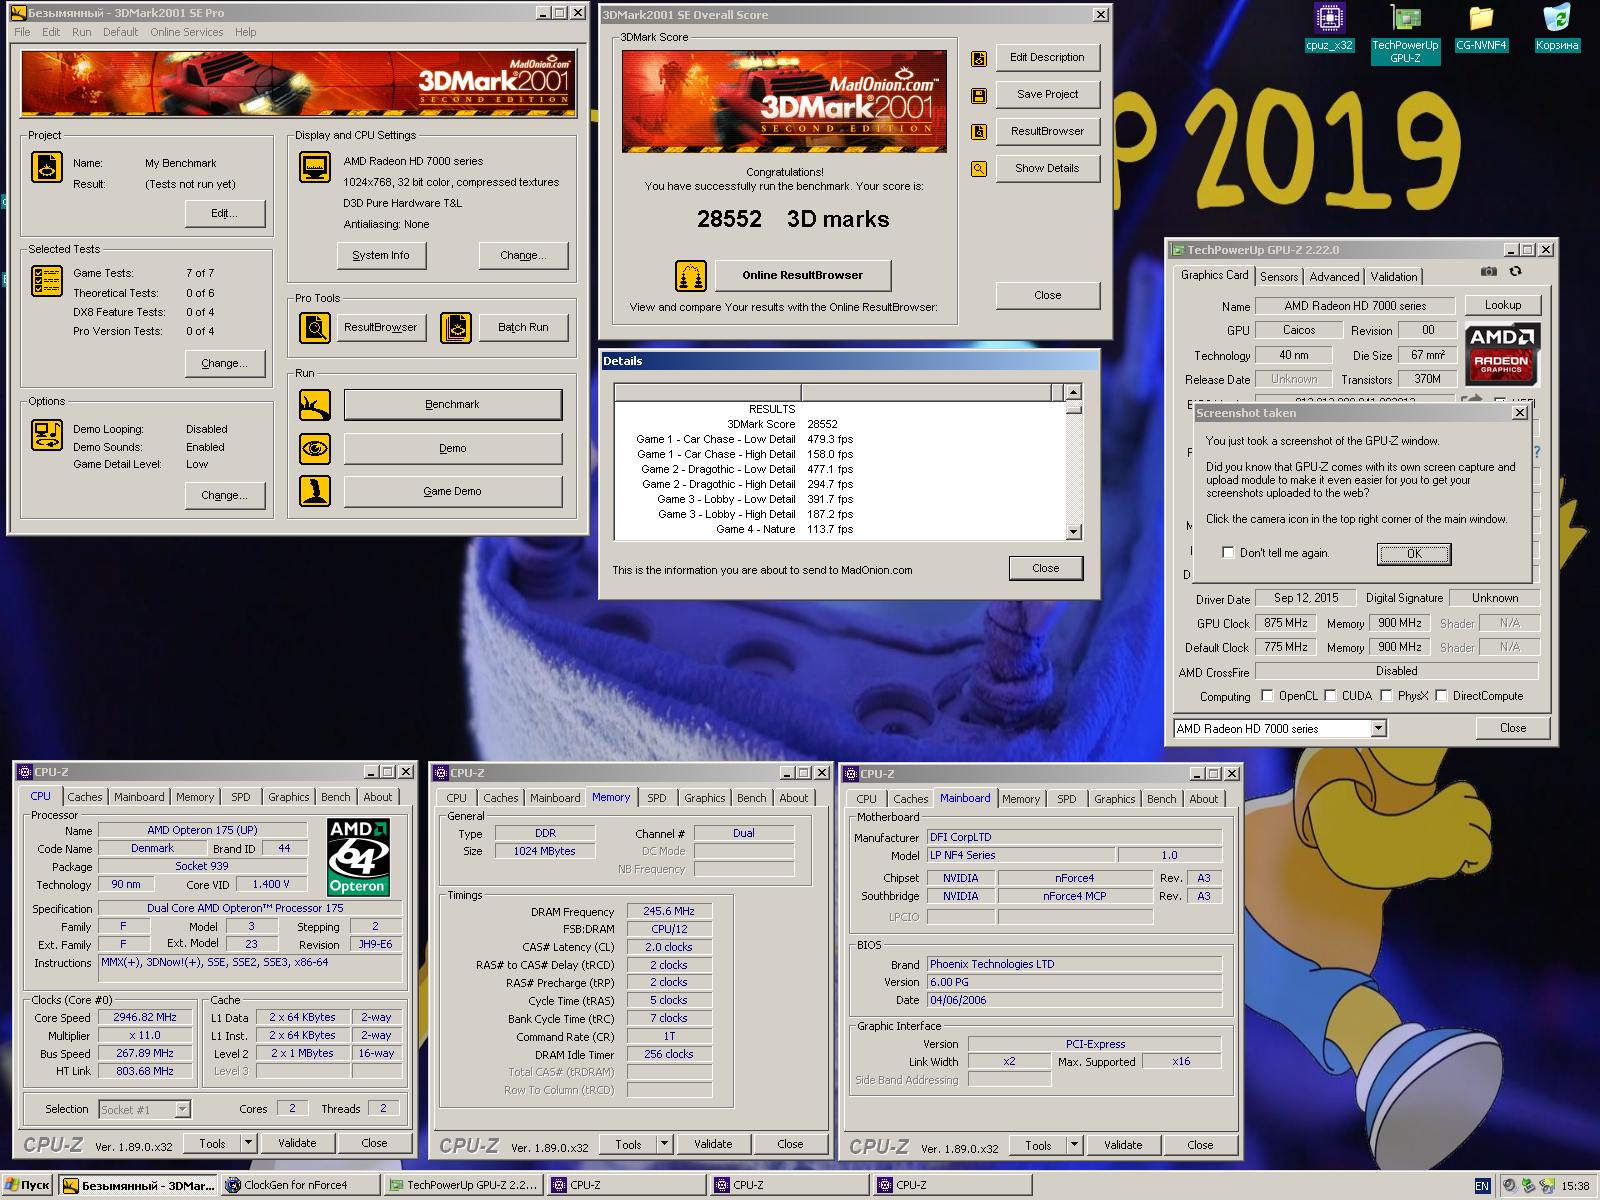Click the Details list scroll up arrow
The image size is (1600, 1200).
1074,393
